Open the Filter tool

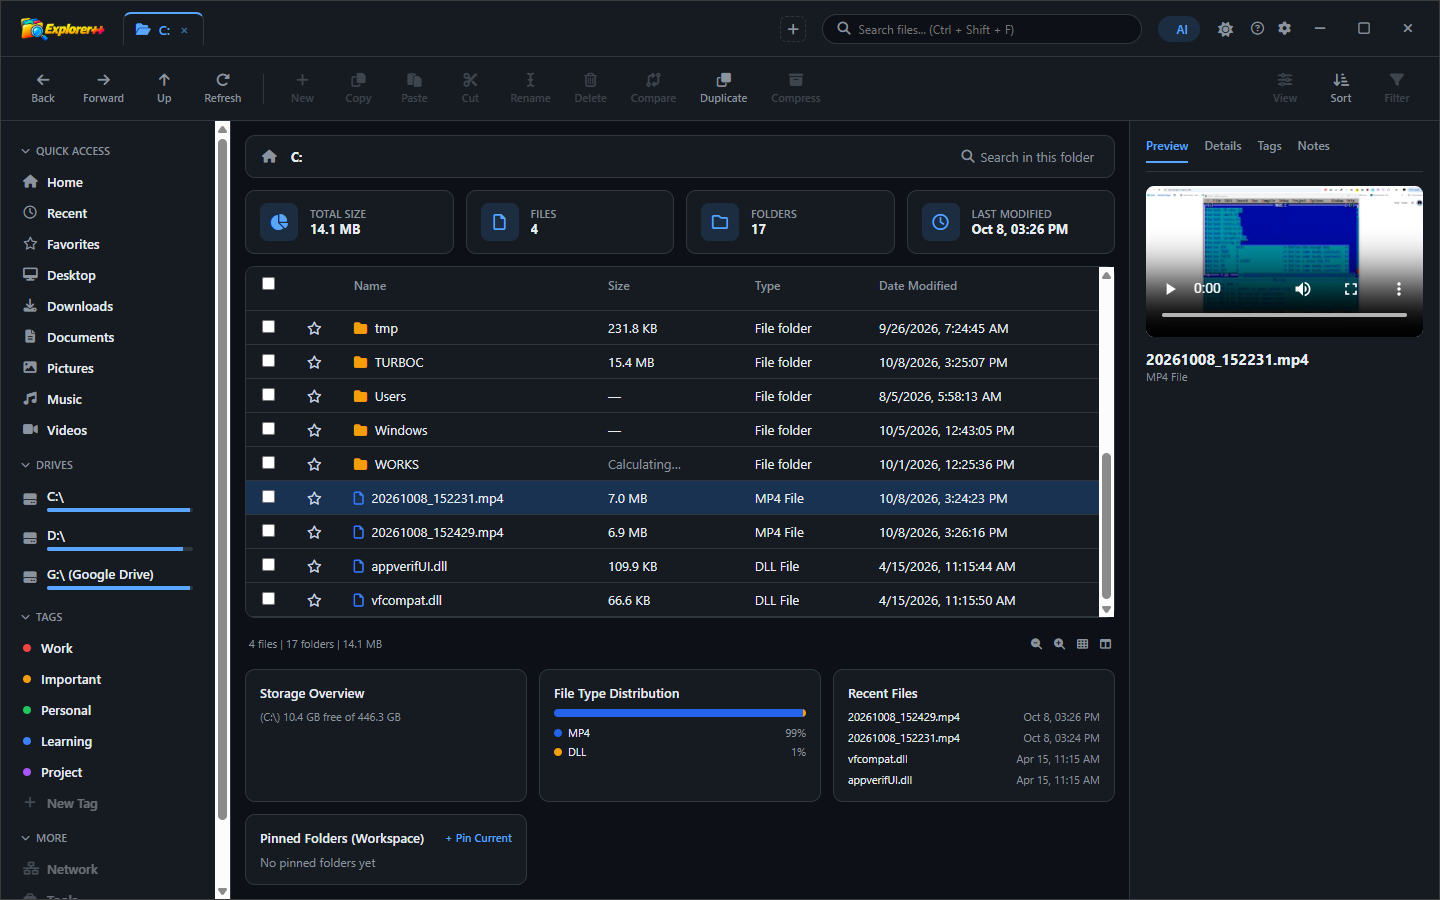(1397, 87)
